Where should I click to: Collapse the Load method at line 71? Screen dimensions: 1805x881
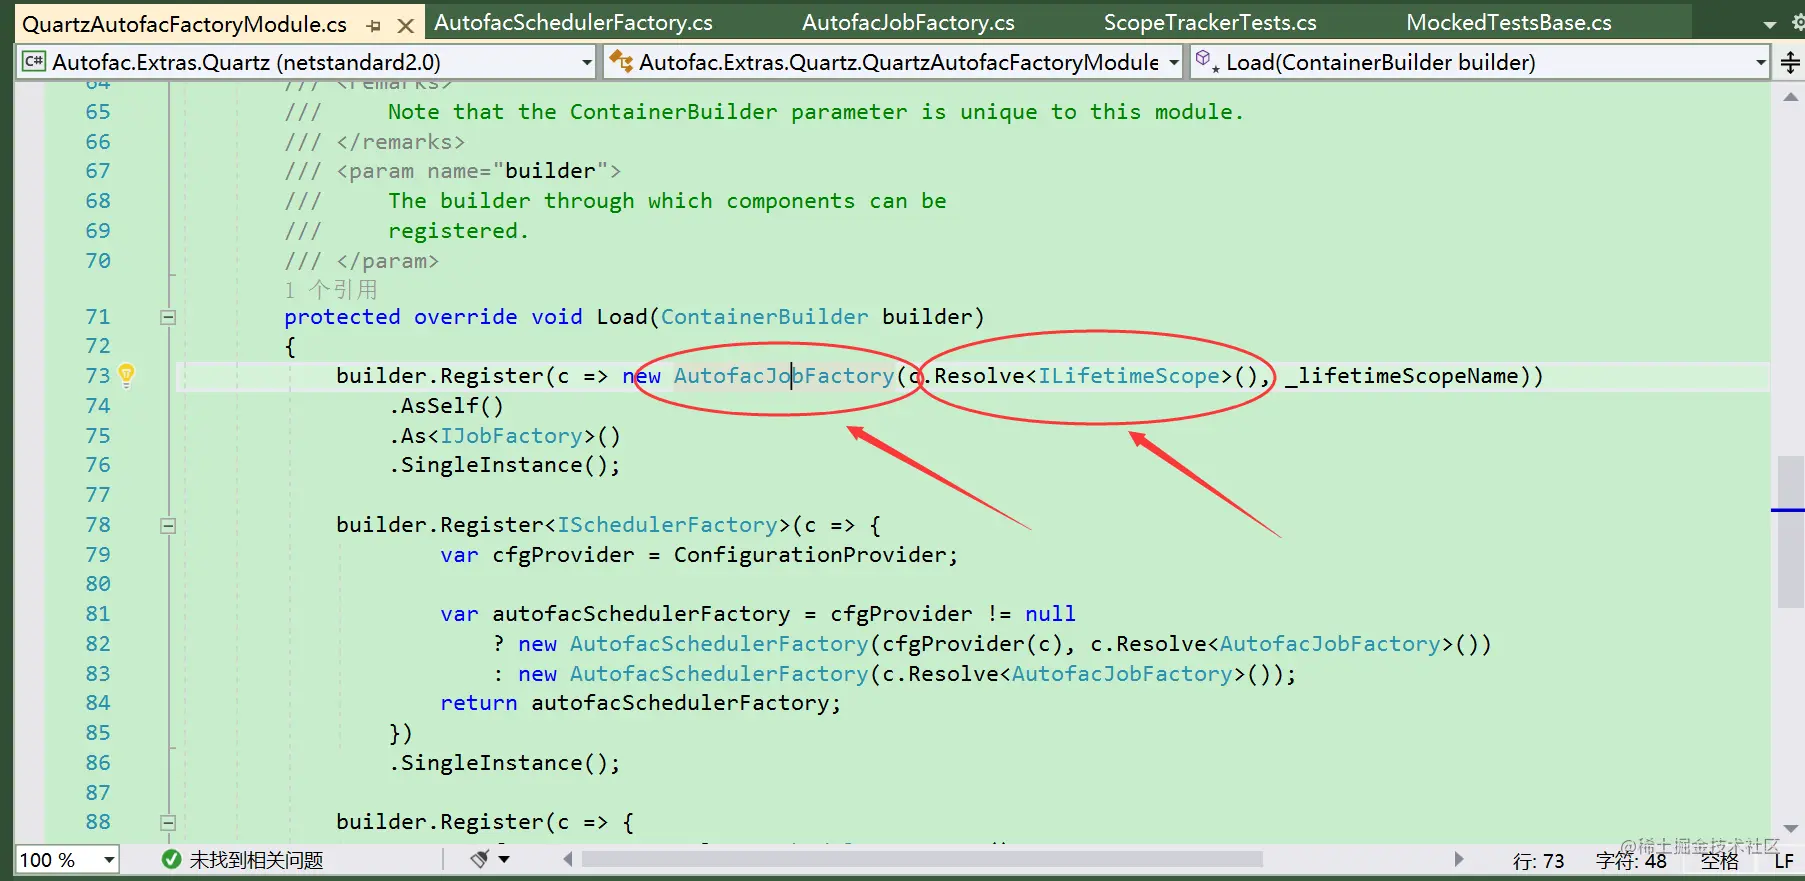point(168,318)
